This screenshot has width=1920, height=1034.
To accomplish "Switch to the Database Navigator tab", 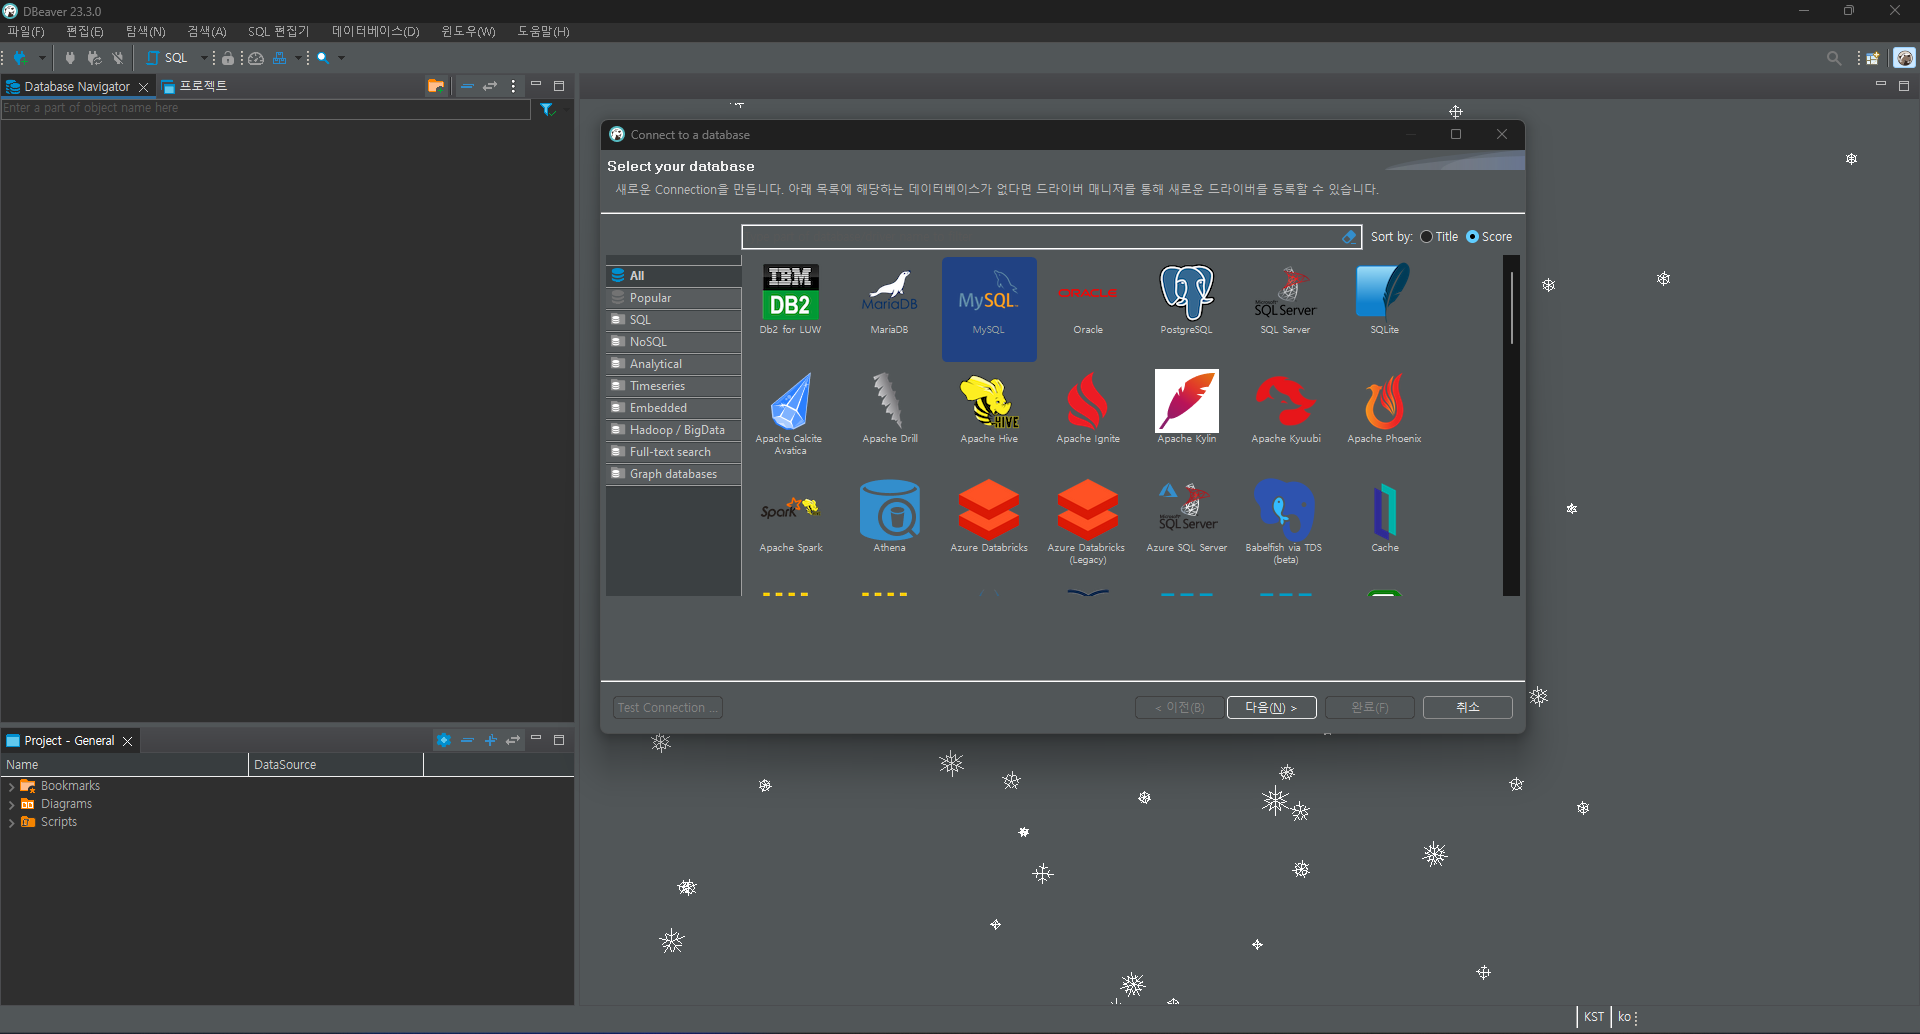I will pos(77,87).
